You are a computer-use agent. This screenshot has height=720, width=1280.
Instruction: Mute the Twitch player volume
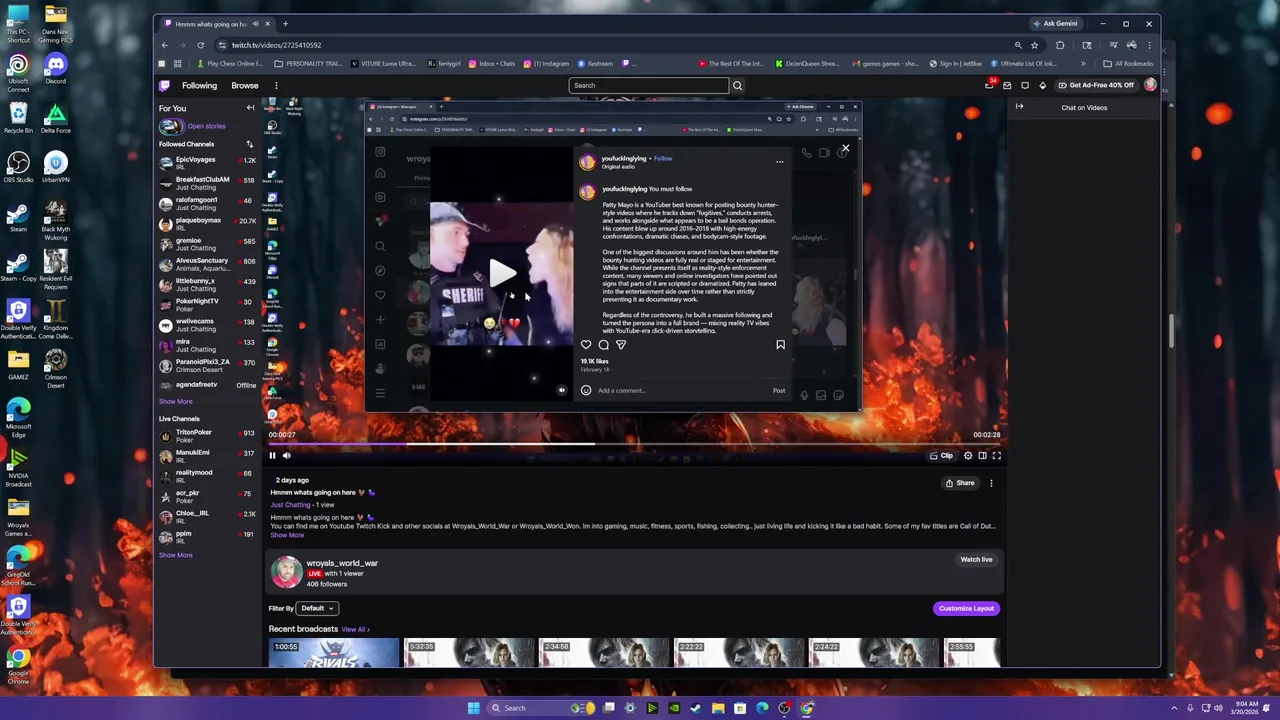pos(286,455)
